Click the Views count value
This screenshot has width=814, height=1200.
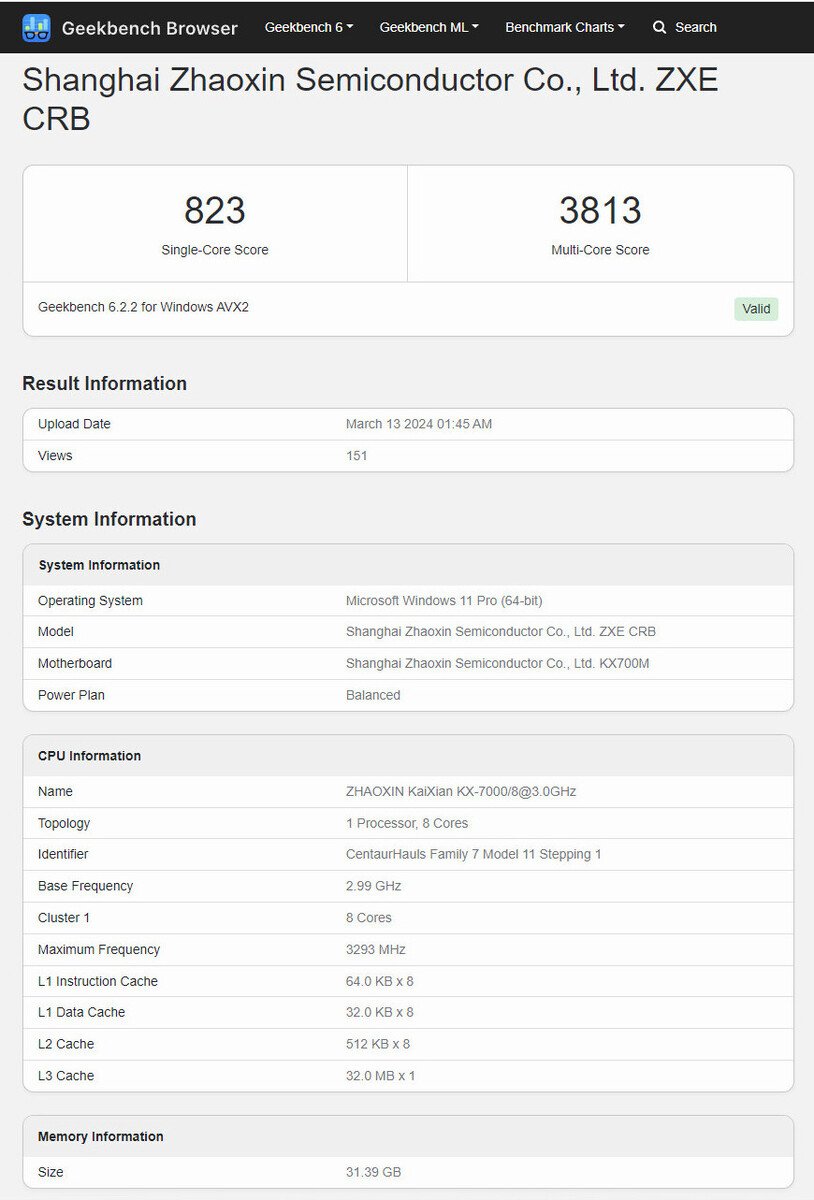tap(357, 455)
